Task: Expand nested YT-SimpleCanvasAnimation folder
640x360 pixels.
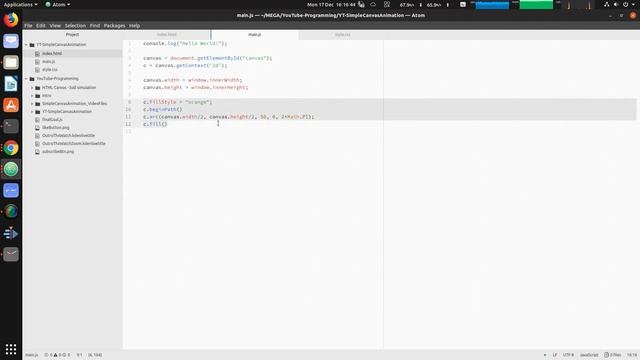Action: point(32,112)
